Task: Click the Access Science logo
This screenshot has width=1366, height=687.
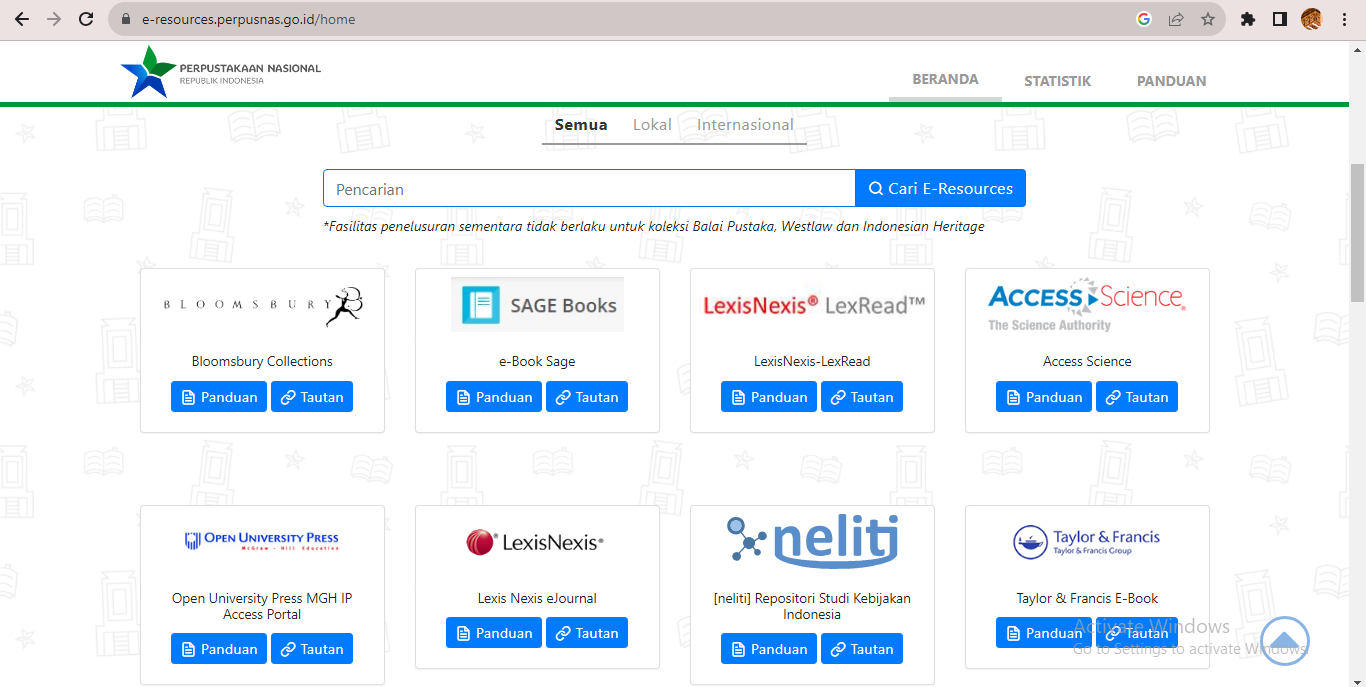Action: 1087,305
